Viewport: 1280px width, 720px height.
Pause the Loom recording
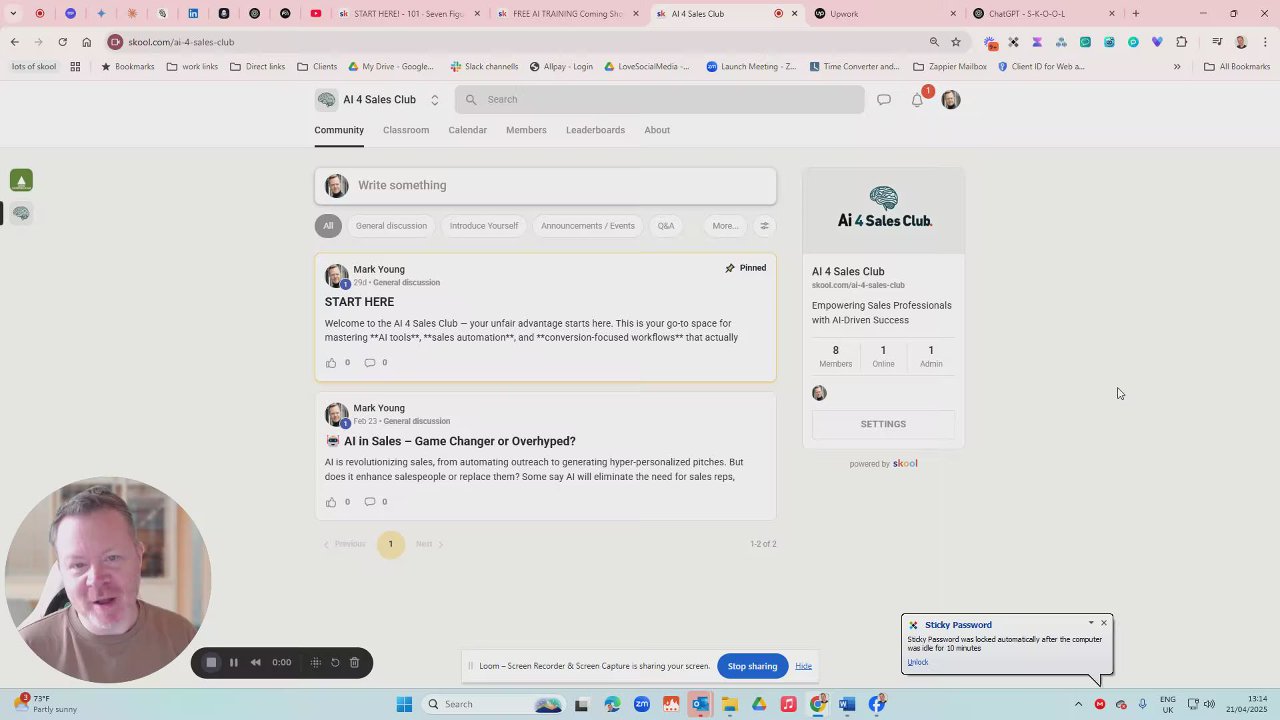coord(234,662)
